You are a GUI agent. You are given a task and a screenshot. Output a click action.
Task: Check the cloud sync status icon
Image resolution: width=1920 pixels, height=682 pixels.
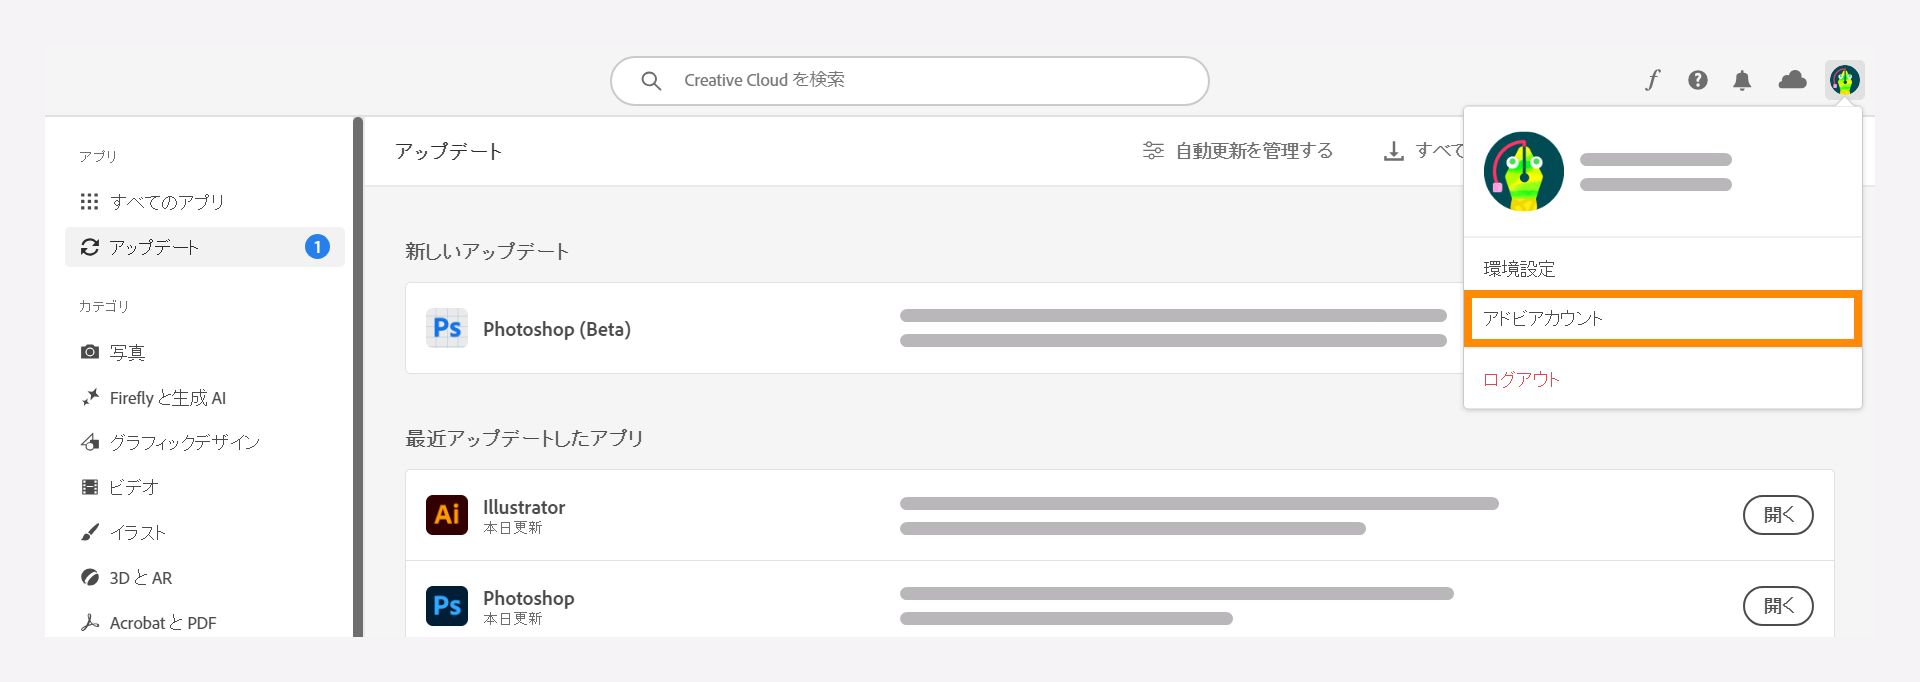pos(1791,80)
